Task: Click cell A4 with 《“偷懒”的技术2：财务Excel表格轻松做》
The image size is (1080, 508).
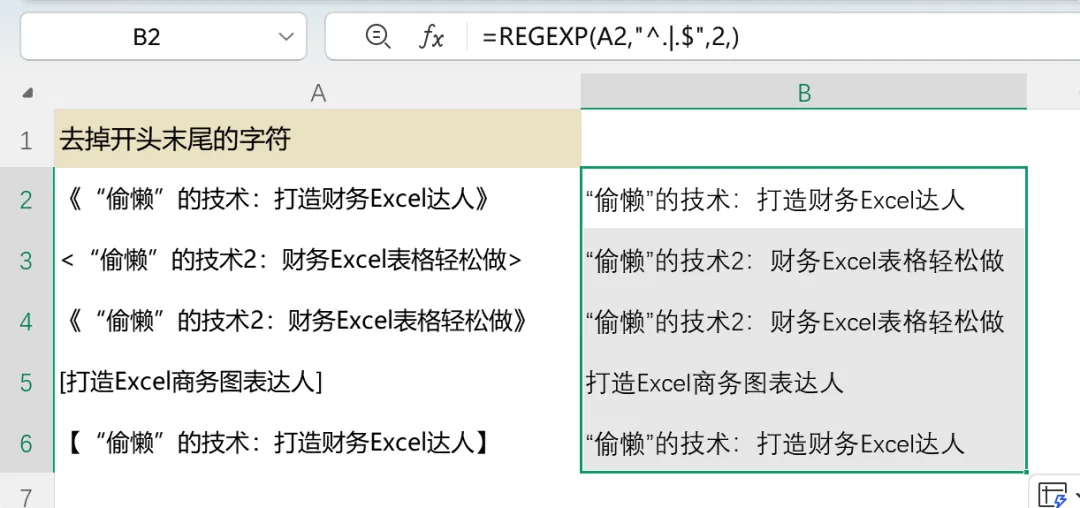Action: click(x=318, y=321)
